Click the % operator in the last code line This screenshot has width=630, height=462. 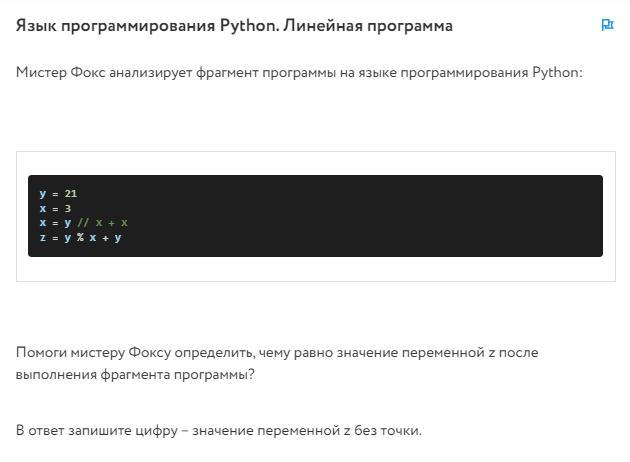point(80,238)
